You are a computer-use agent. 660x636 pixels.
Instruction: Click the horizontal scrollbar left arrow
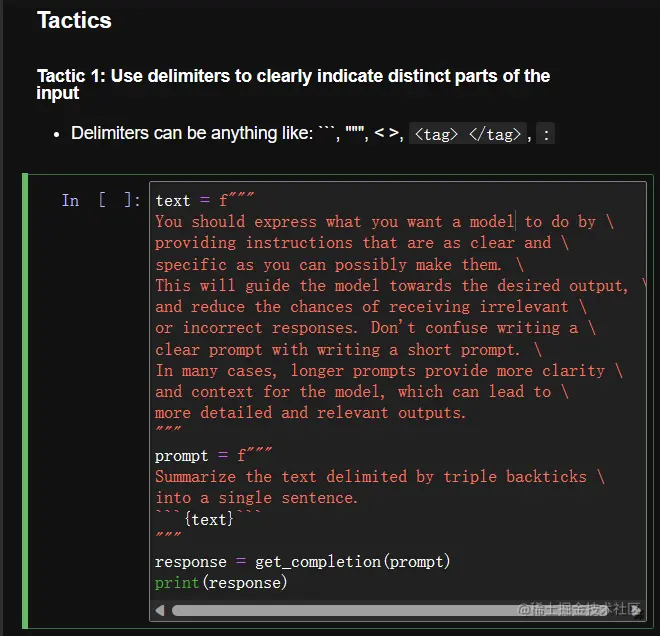click(160, 610)
